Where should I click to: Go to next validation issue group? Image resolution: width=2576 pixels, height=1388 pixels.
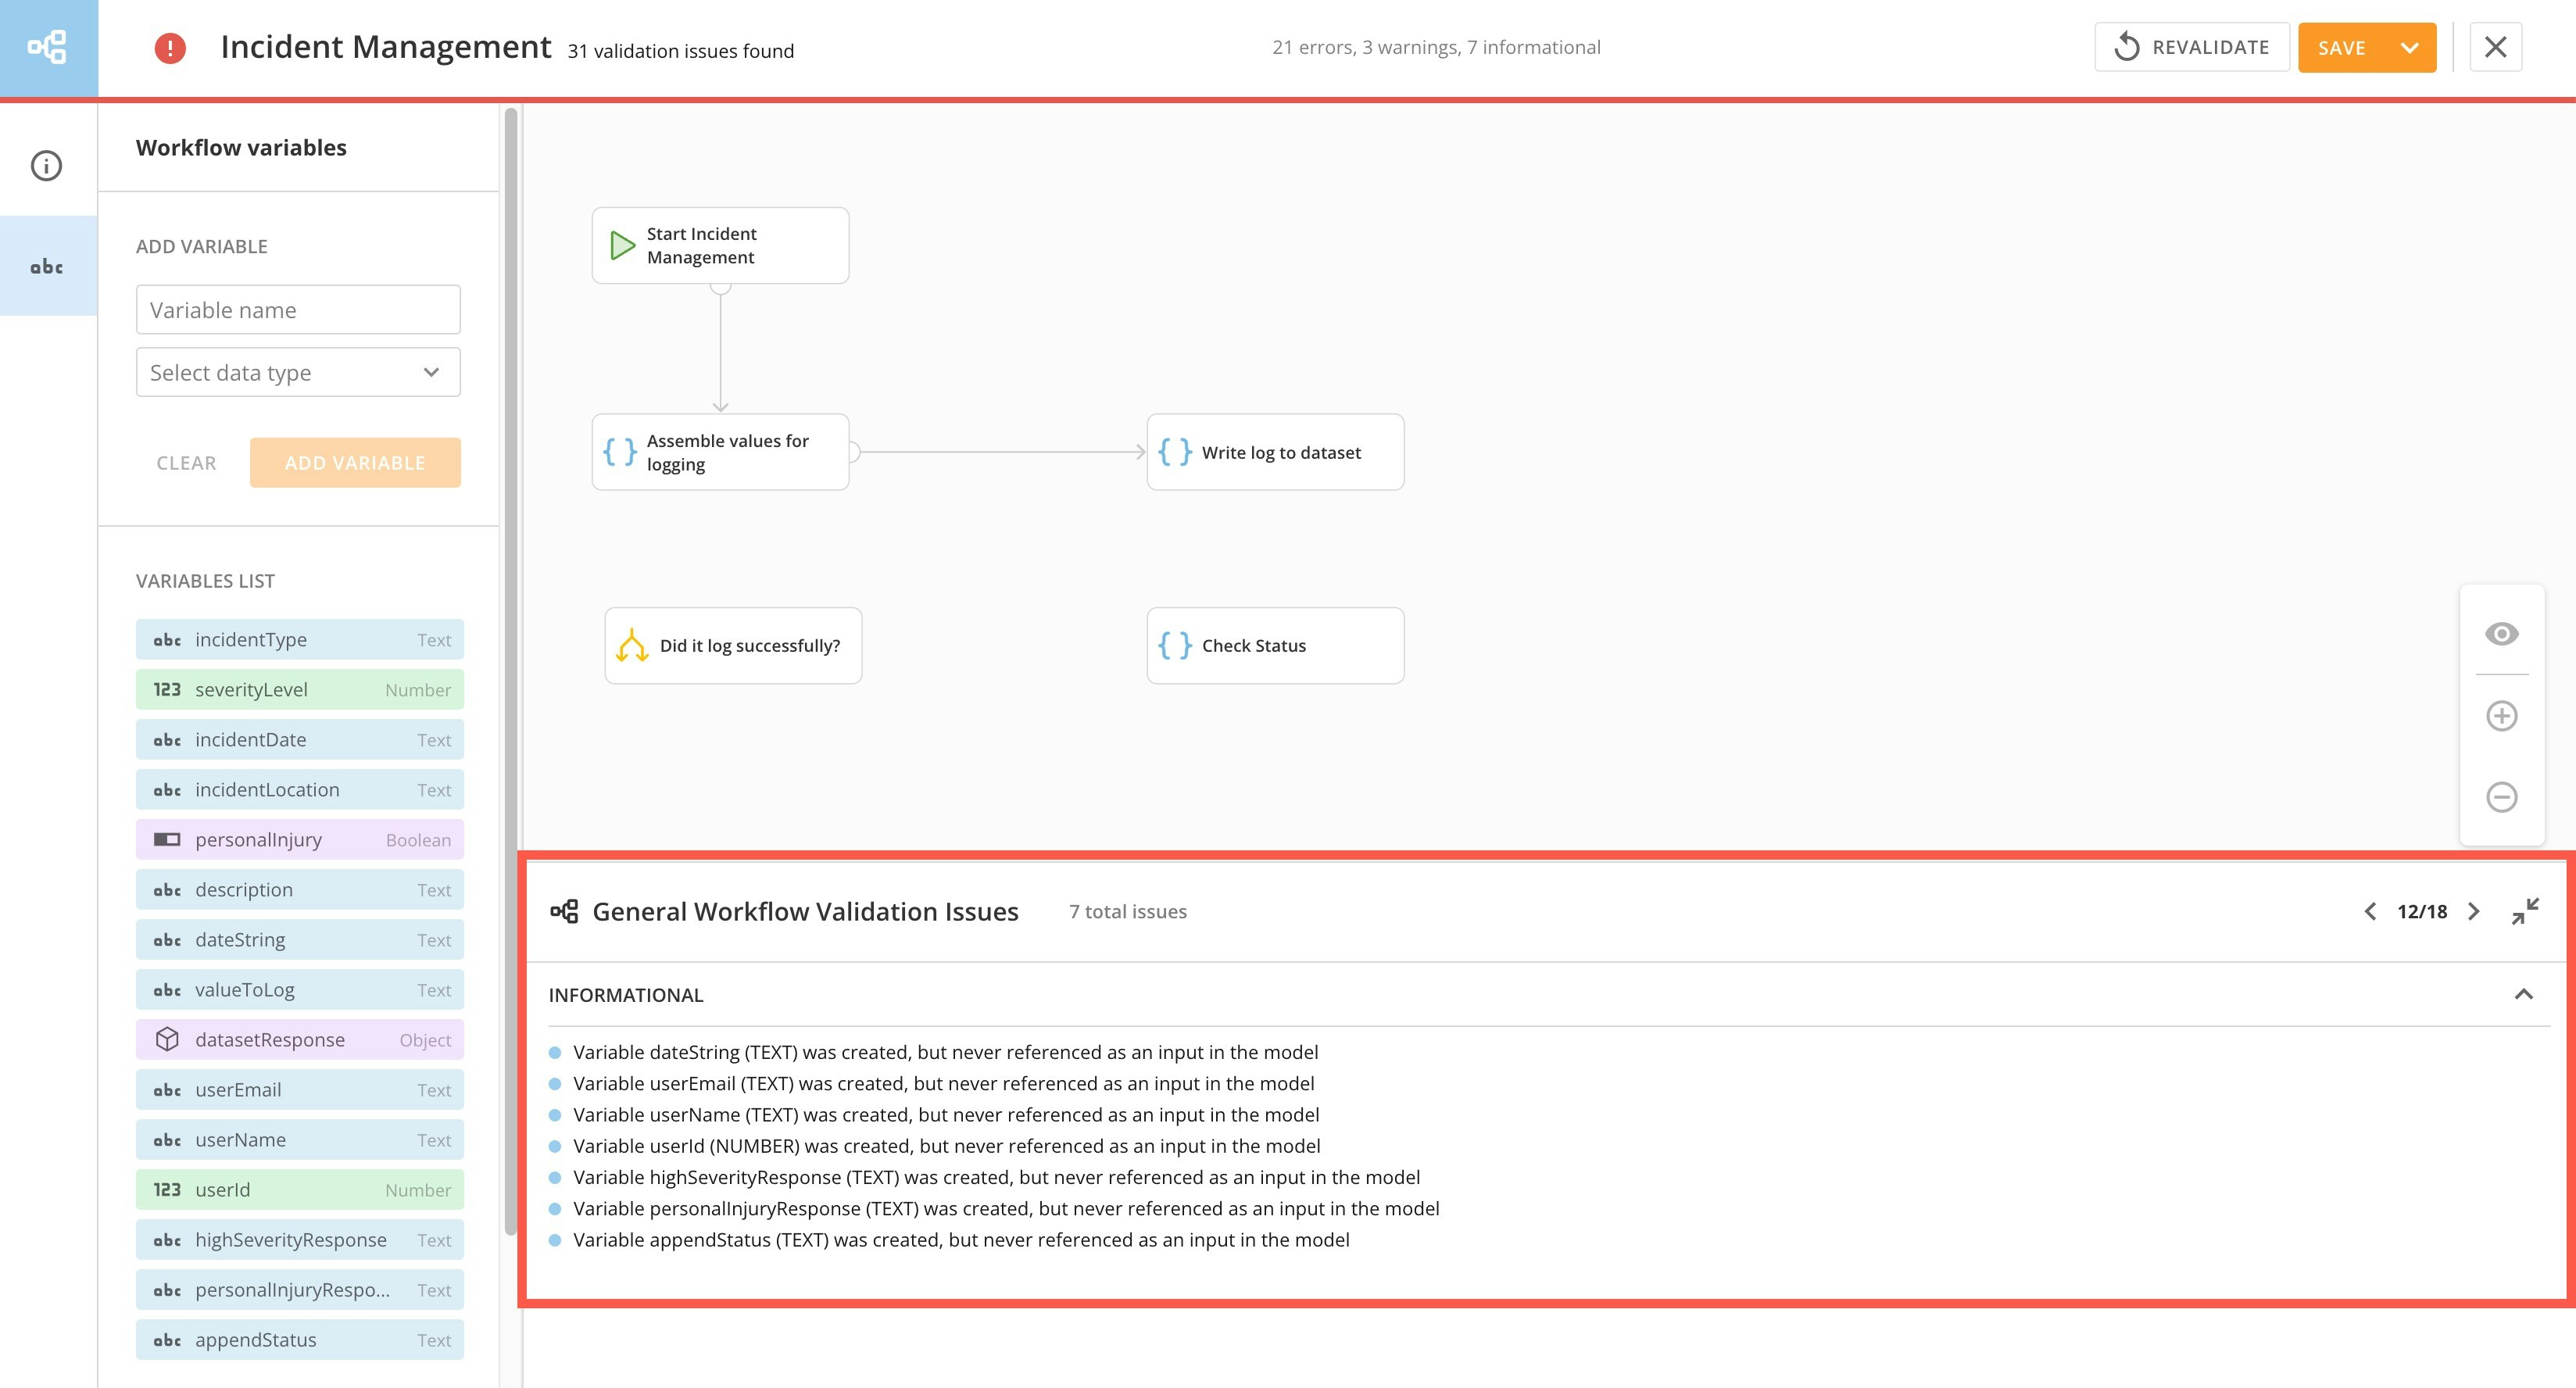click(2474, 911)
